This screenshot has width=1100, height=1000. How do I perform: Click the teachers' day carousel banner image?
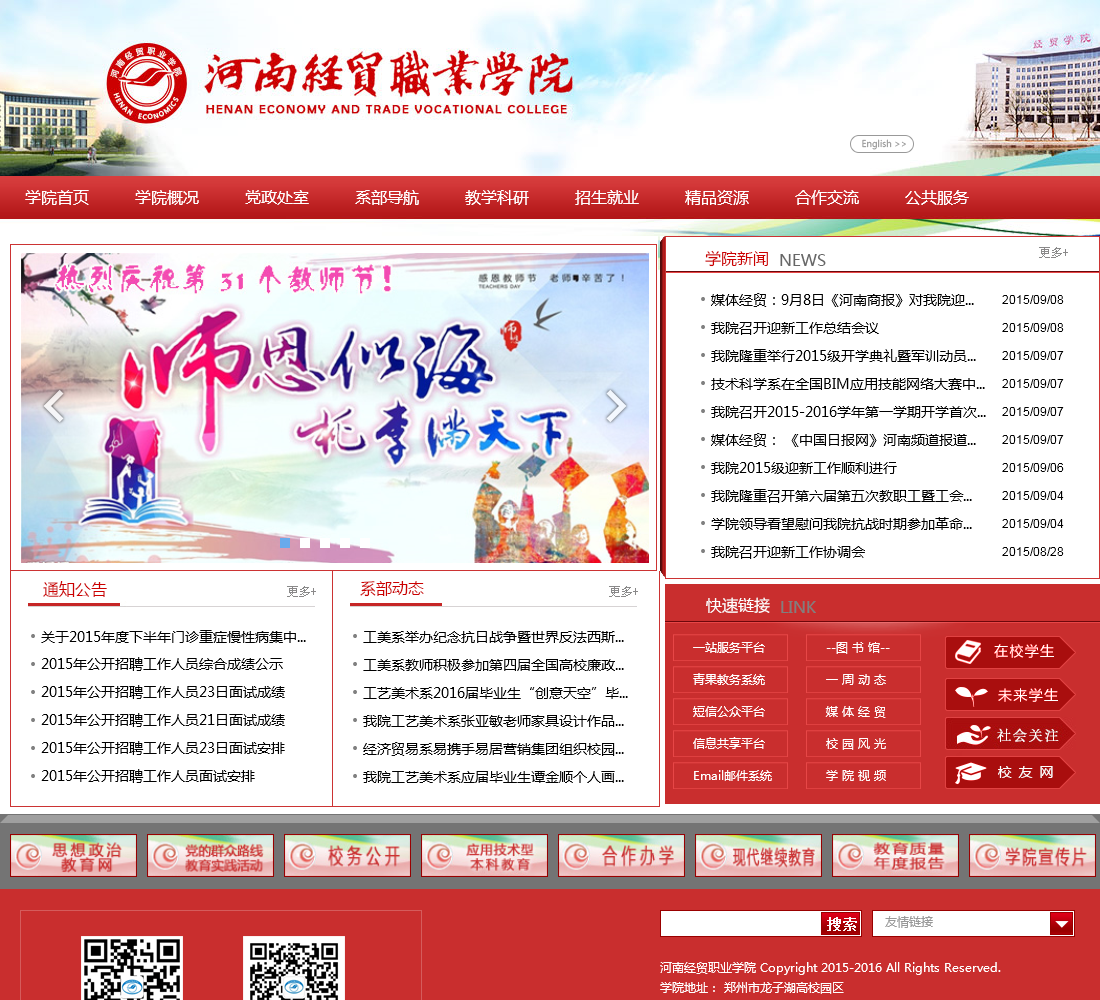[x=335, y=408]
